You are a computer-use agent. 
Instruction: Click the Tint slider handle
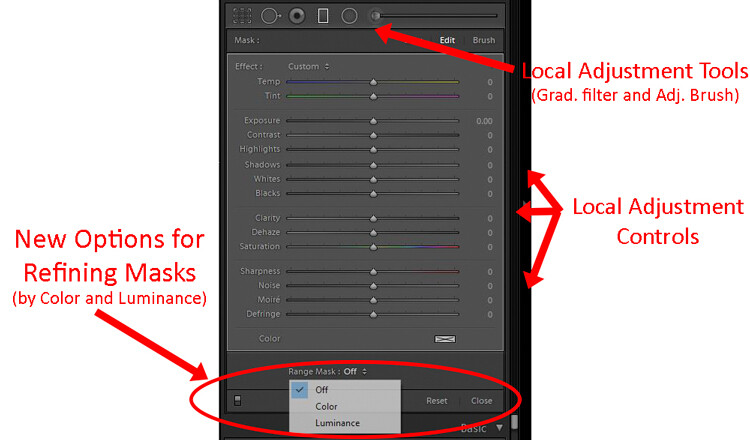[x=373, y=97]
